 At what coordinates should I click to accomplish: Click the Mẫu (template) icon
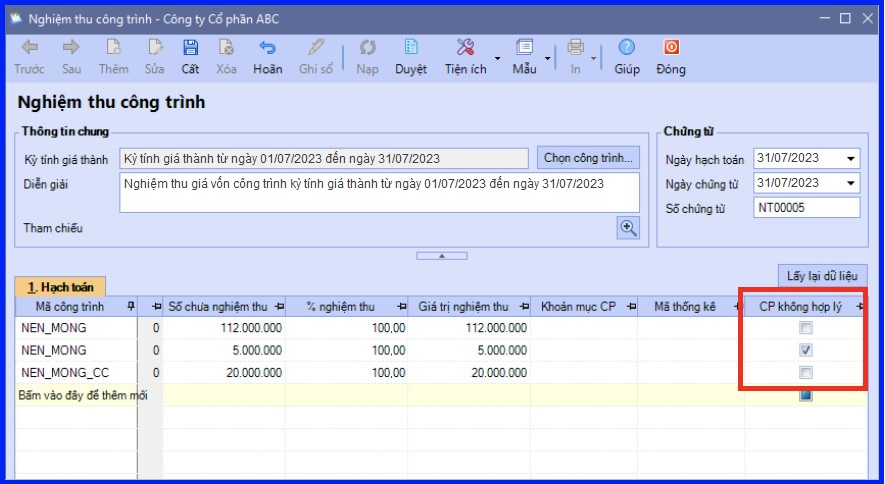click(x=524, y=47)
